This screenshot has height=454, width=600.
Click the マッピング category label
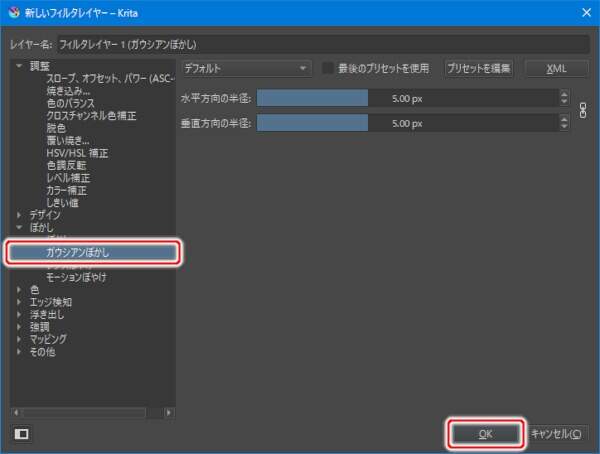pyautogui.click(x=48, y=339)
